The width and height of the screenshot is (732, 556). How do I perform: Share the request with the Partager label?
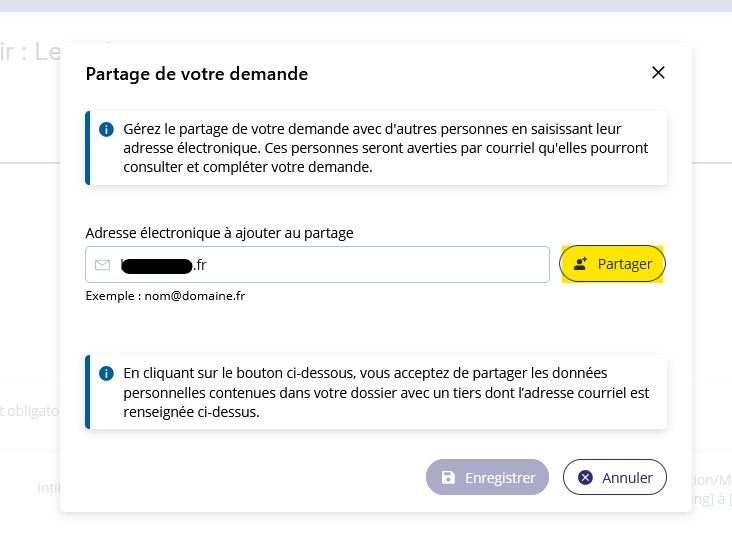(x=625, y=264)
